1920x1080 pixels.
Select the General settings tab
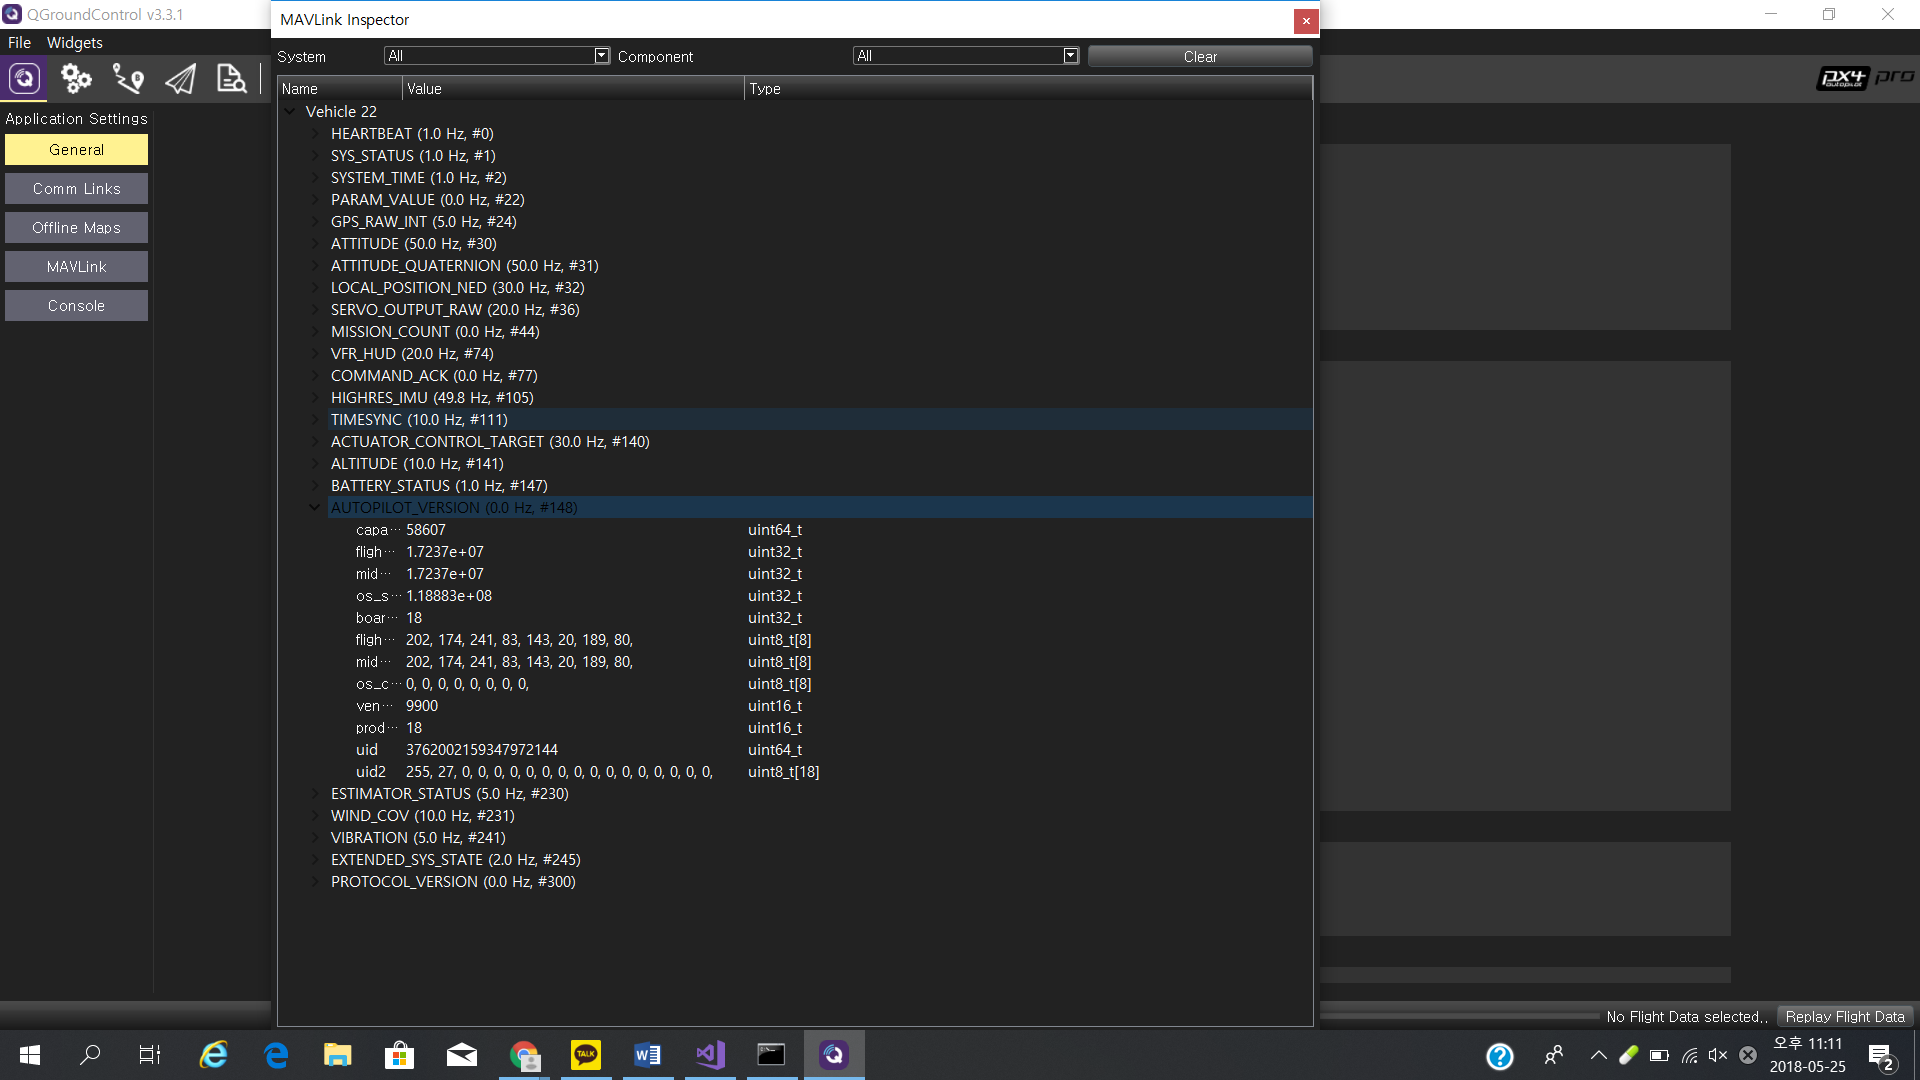point(76,150)
